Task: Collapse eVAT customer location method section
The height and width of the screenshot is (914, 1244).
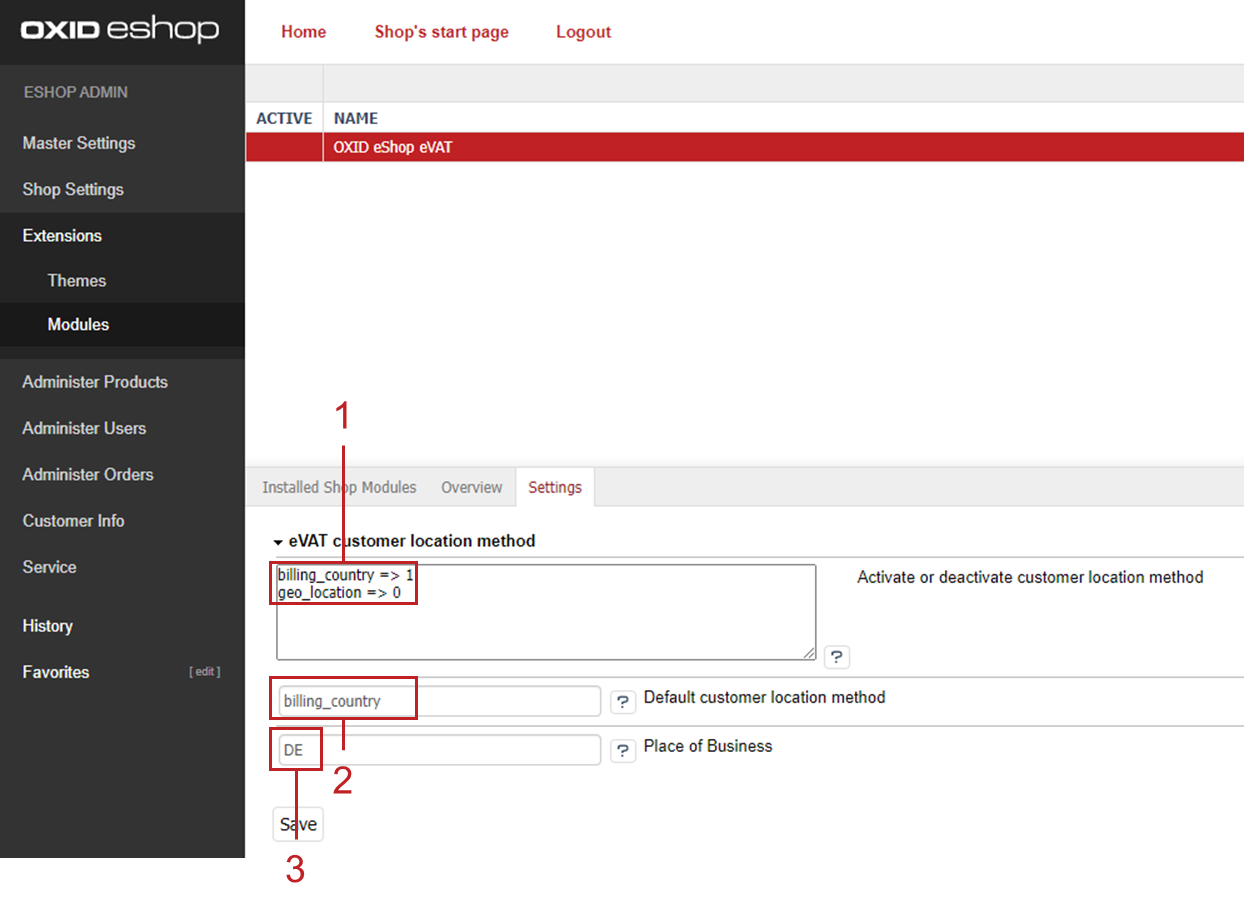Action: [x=279, y=542]
